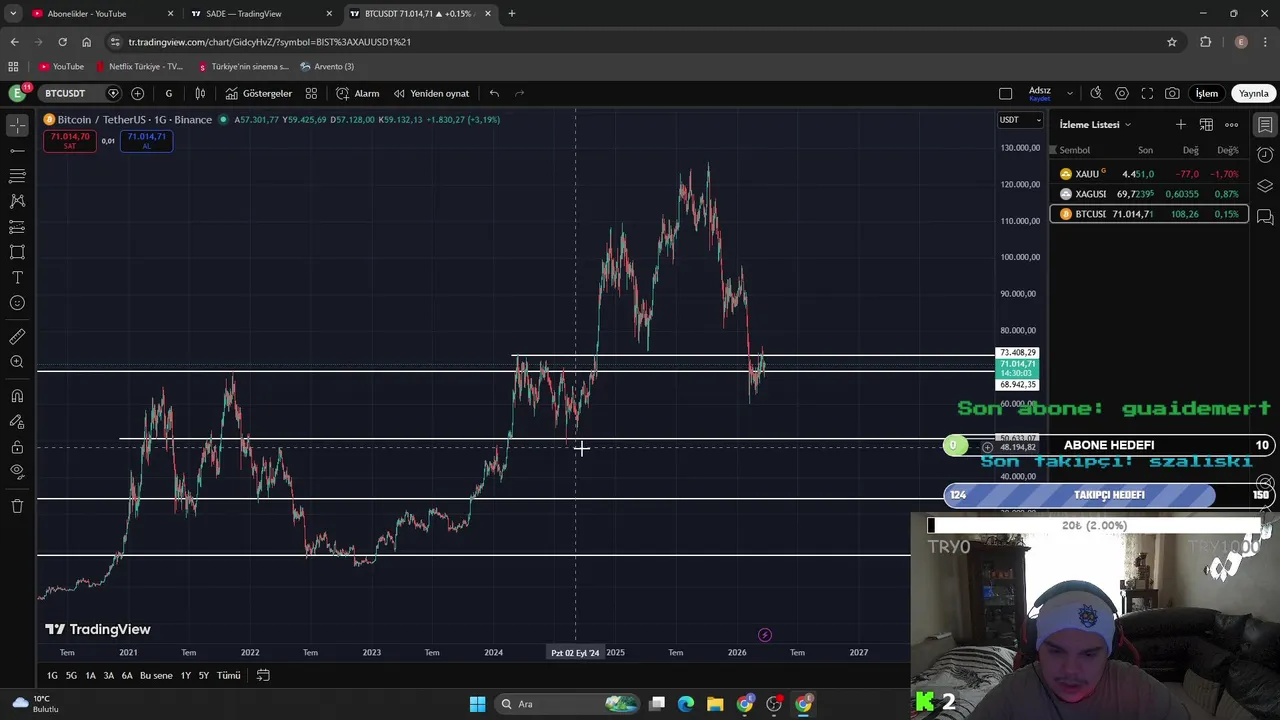This screenshot has width=1280, height=720.
Task: Toggle hide all drawings eye icon
Action: (x=17, y=472)
